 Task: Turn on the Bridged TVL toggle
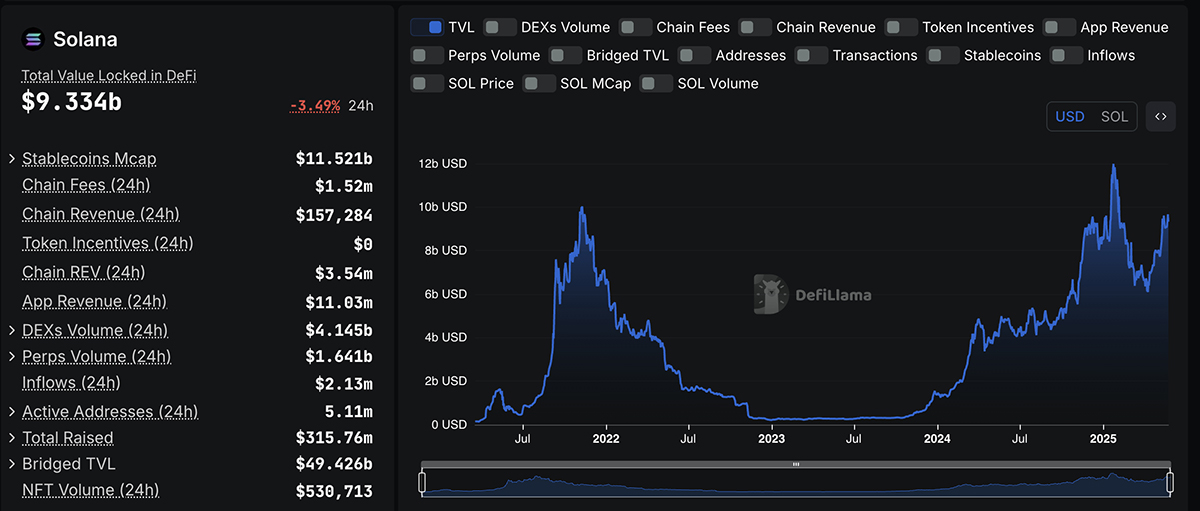[x=566, y=55]
